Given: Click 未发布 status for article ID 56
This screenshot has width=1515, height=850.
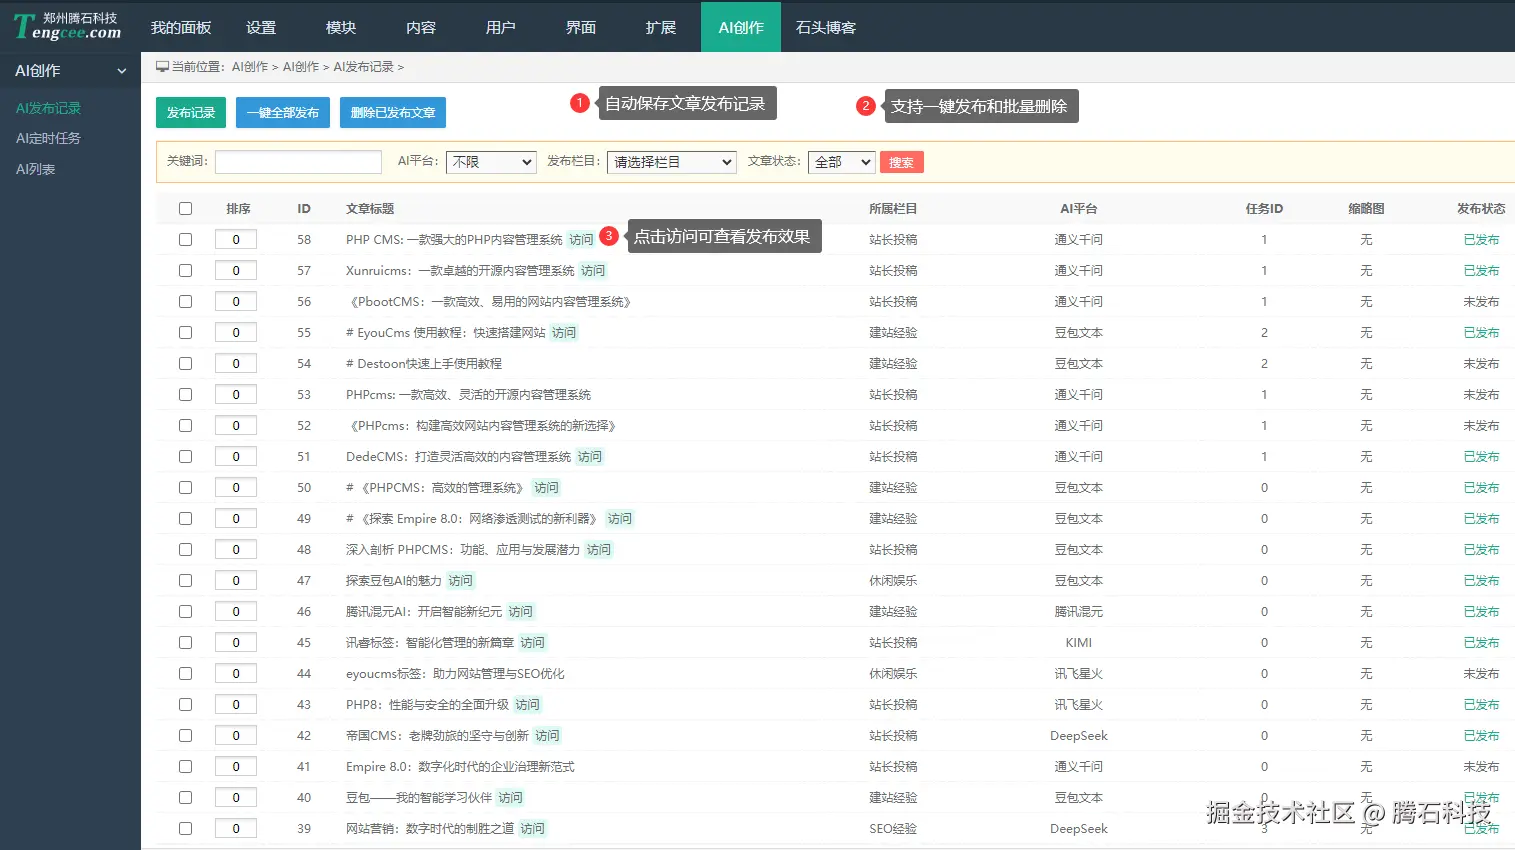Looking at the screenshot, I should (x=1481, y=302).
